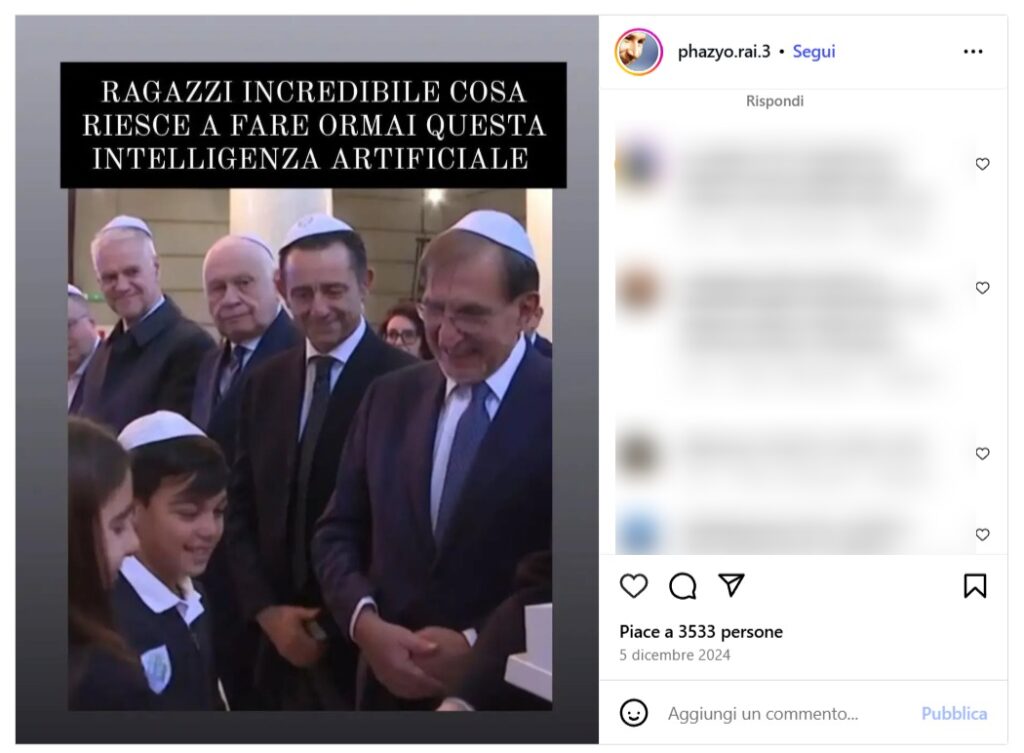The width and height of the screenshot is (1024, 753).
Task: View likes list Piace a 3533 persone
Action: coord(701,632)
